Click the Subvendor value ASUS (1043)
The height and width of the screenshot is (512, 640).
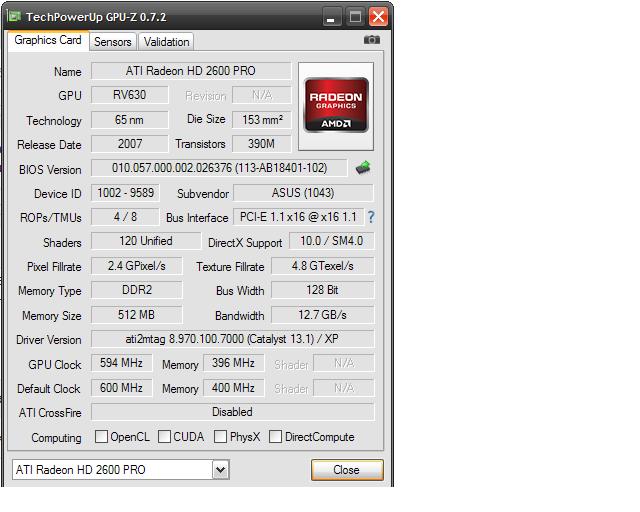coord(303,193)
